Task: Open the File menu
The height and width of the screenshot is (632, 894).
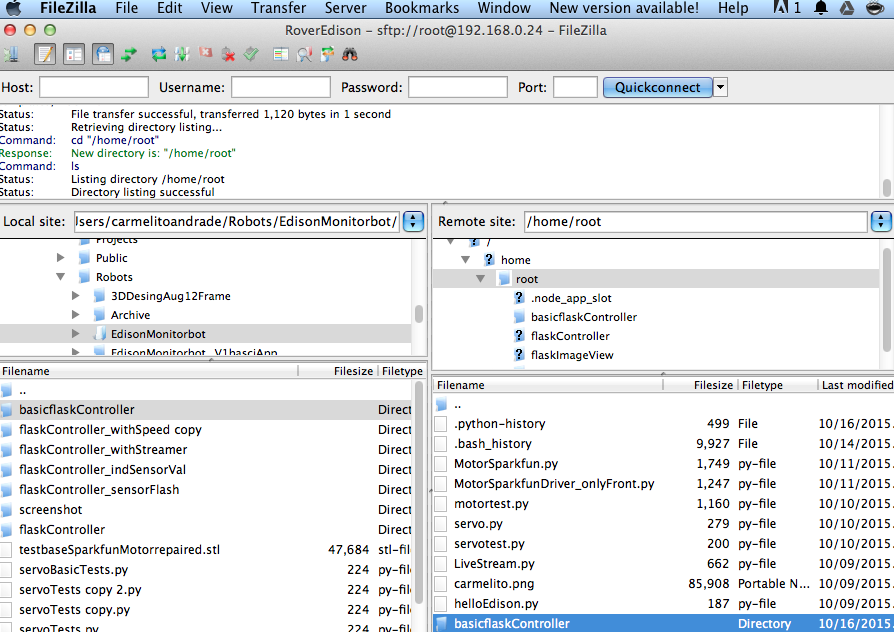Action: coord(127,8)
